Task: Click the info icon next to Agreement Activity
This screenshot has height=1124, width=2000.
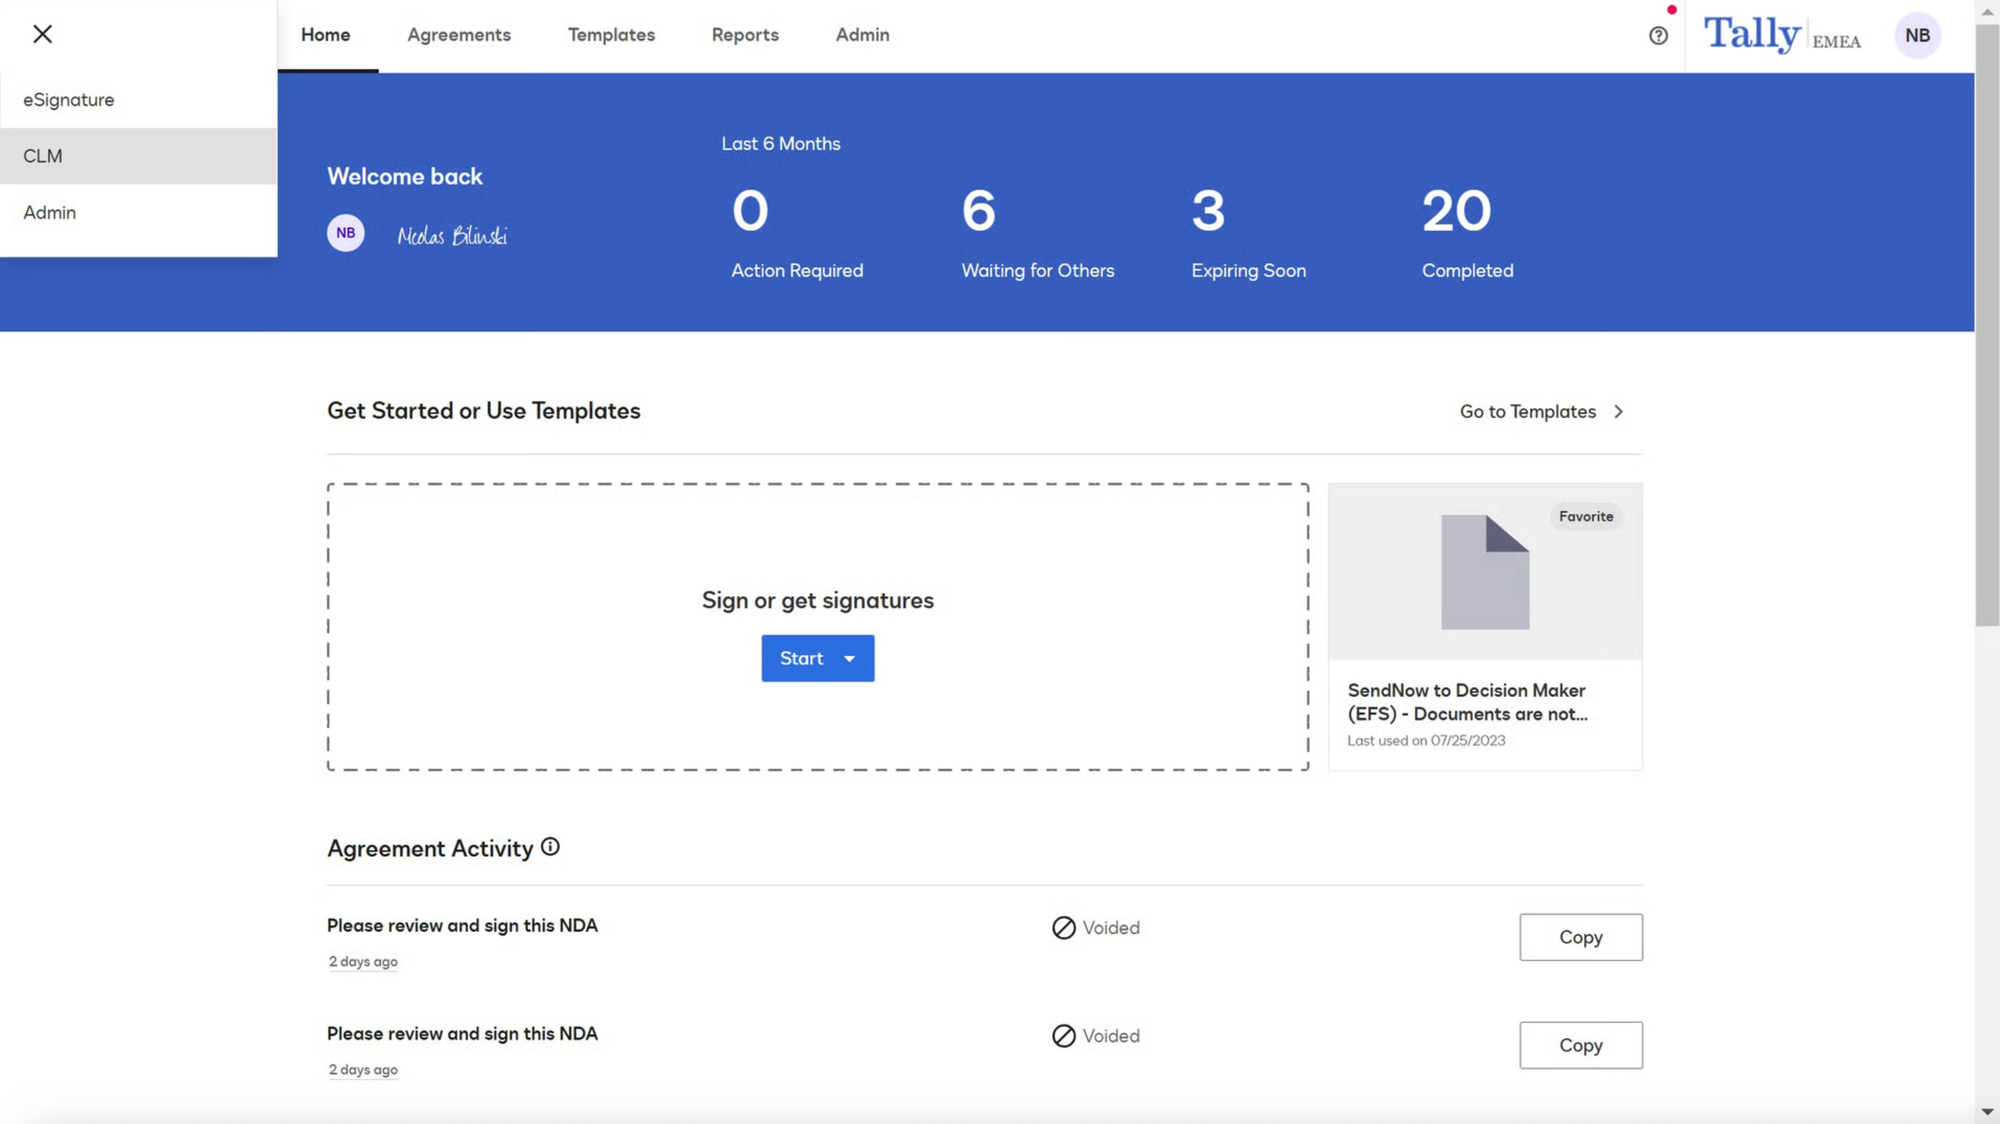Action: pos(550,847)
